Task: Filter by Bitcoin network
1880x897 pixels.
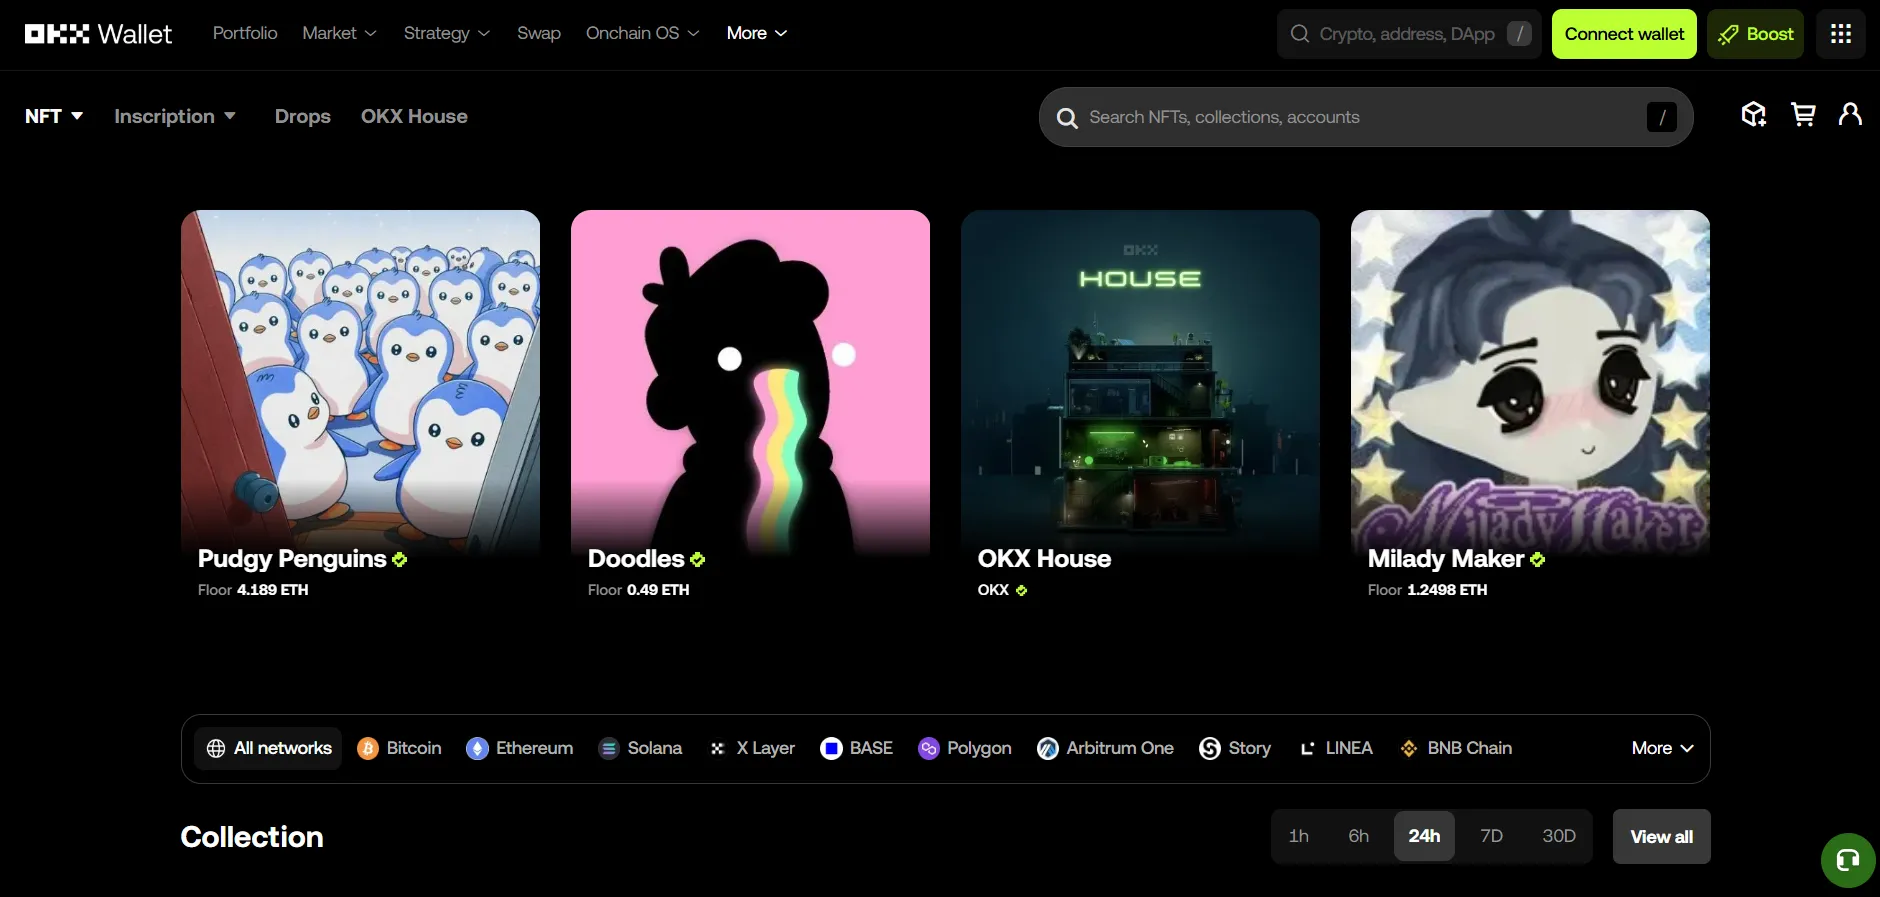Action: click(x=400, y=748)
